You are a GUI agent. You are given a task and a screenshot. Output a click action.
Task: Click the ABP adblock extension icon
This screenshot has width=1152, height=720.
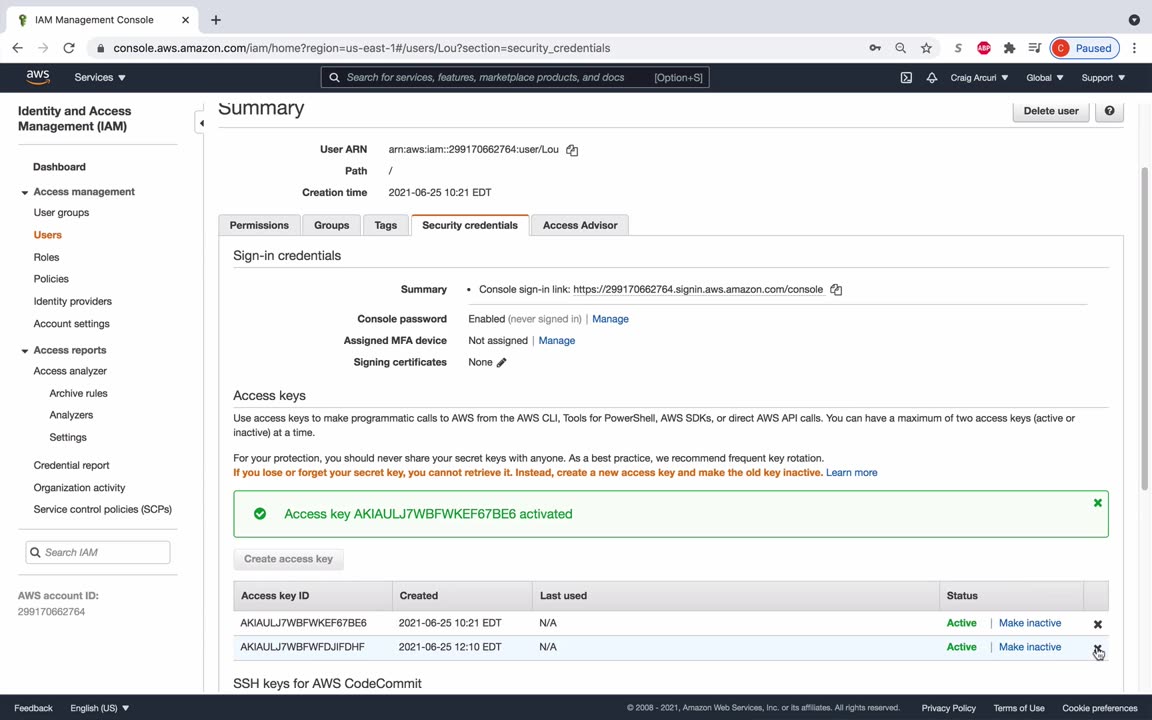coord(984,48)
